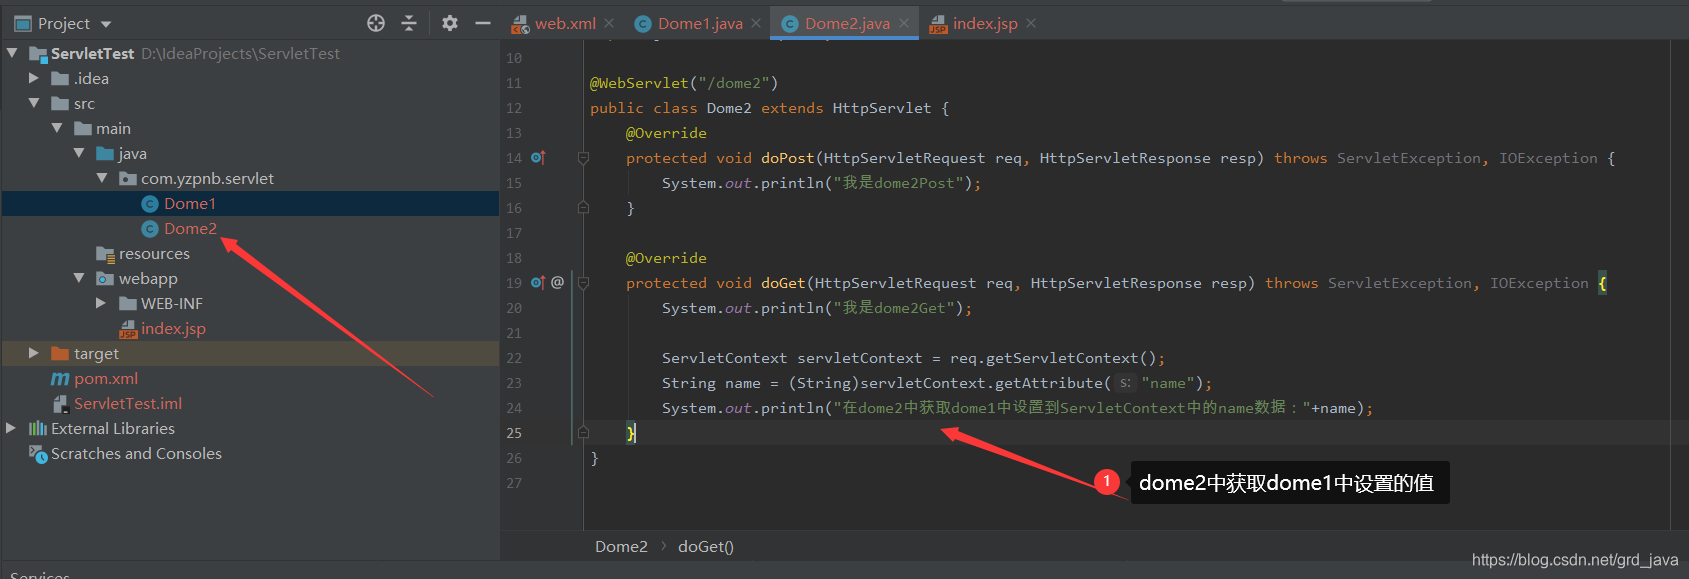Click the locate/scroll-from-source target icon

pos(376,23)
